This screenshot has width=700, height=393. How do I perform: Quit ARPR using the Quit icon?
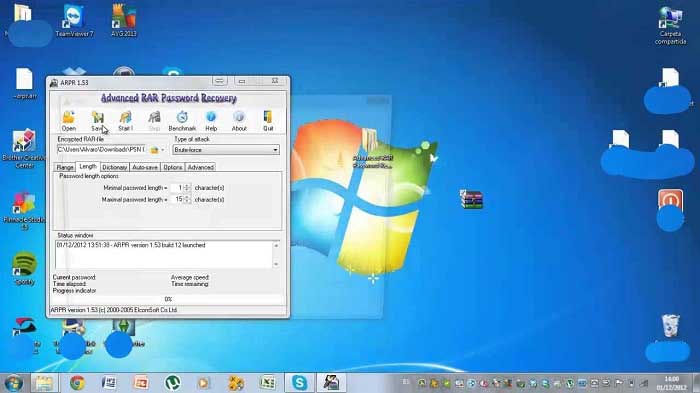pyautogui.click(x=268, y=121)
